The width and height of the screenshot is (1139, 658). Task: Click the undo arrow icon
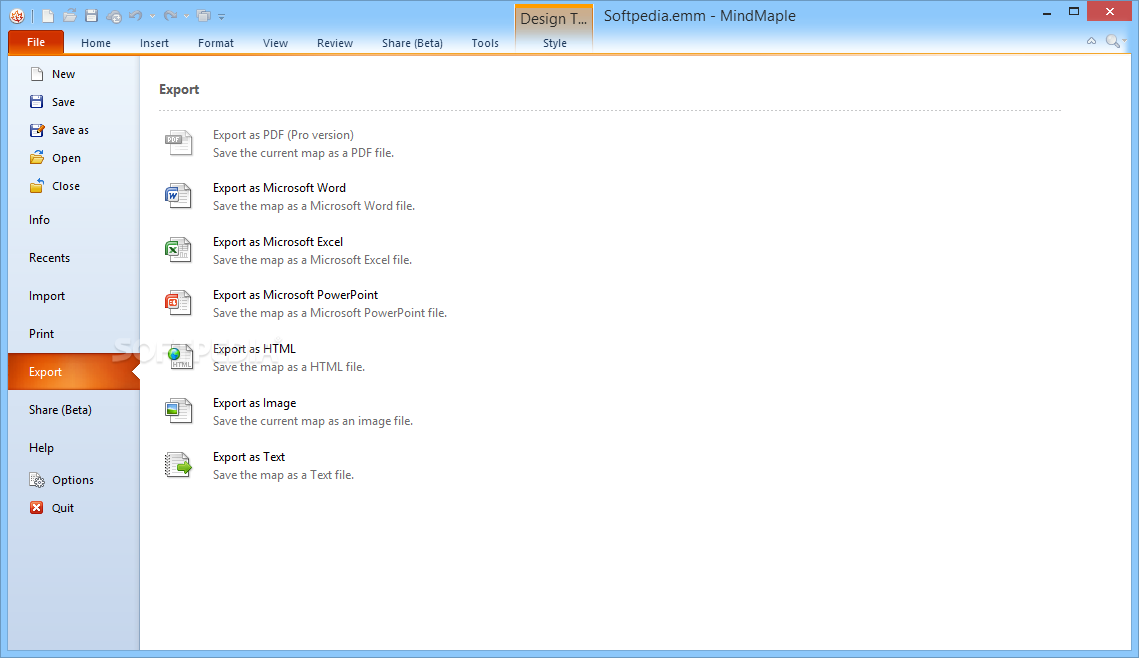135,15
